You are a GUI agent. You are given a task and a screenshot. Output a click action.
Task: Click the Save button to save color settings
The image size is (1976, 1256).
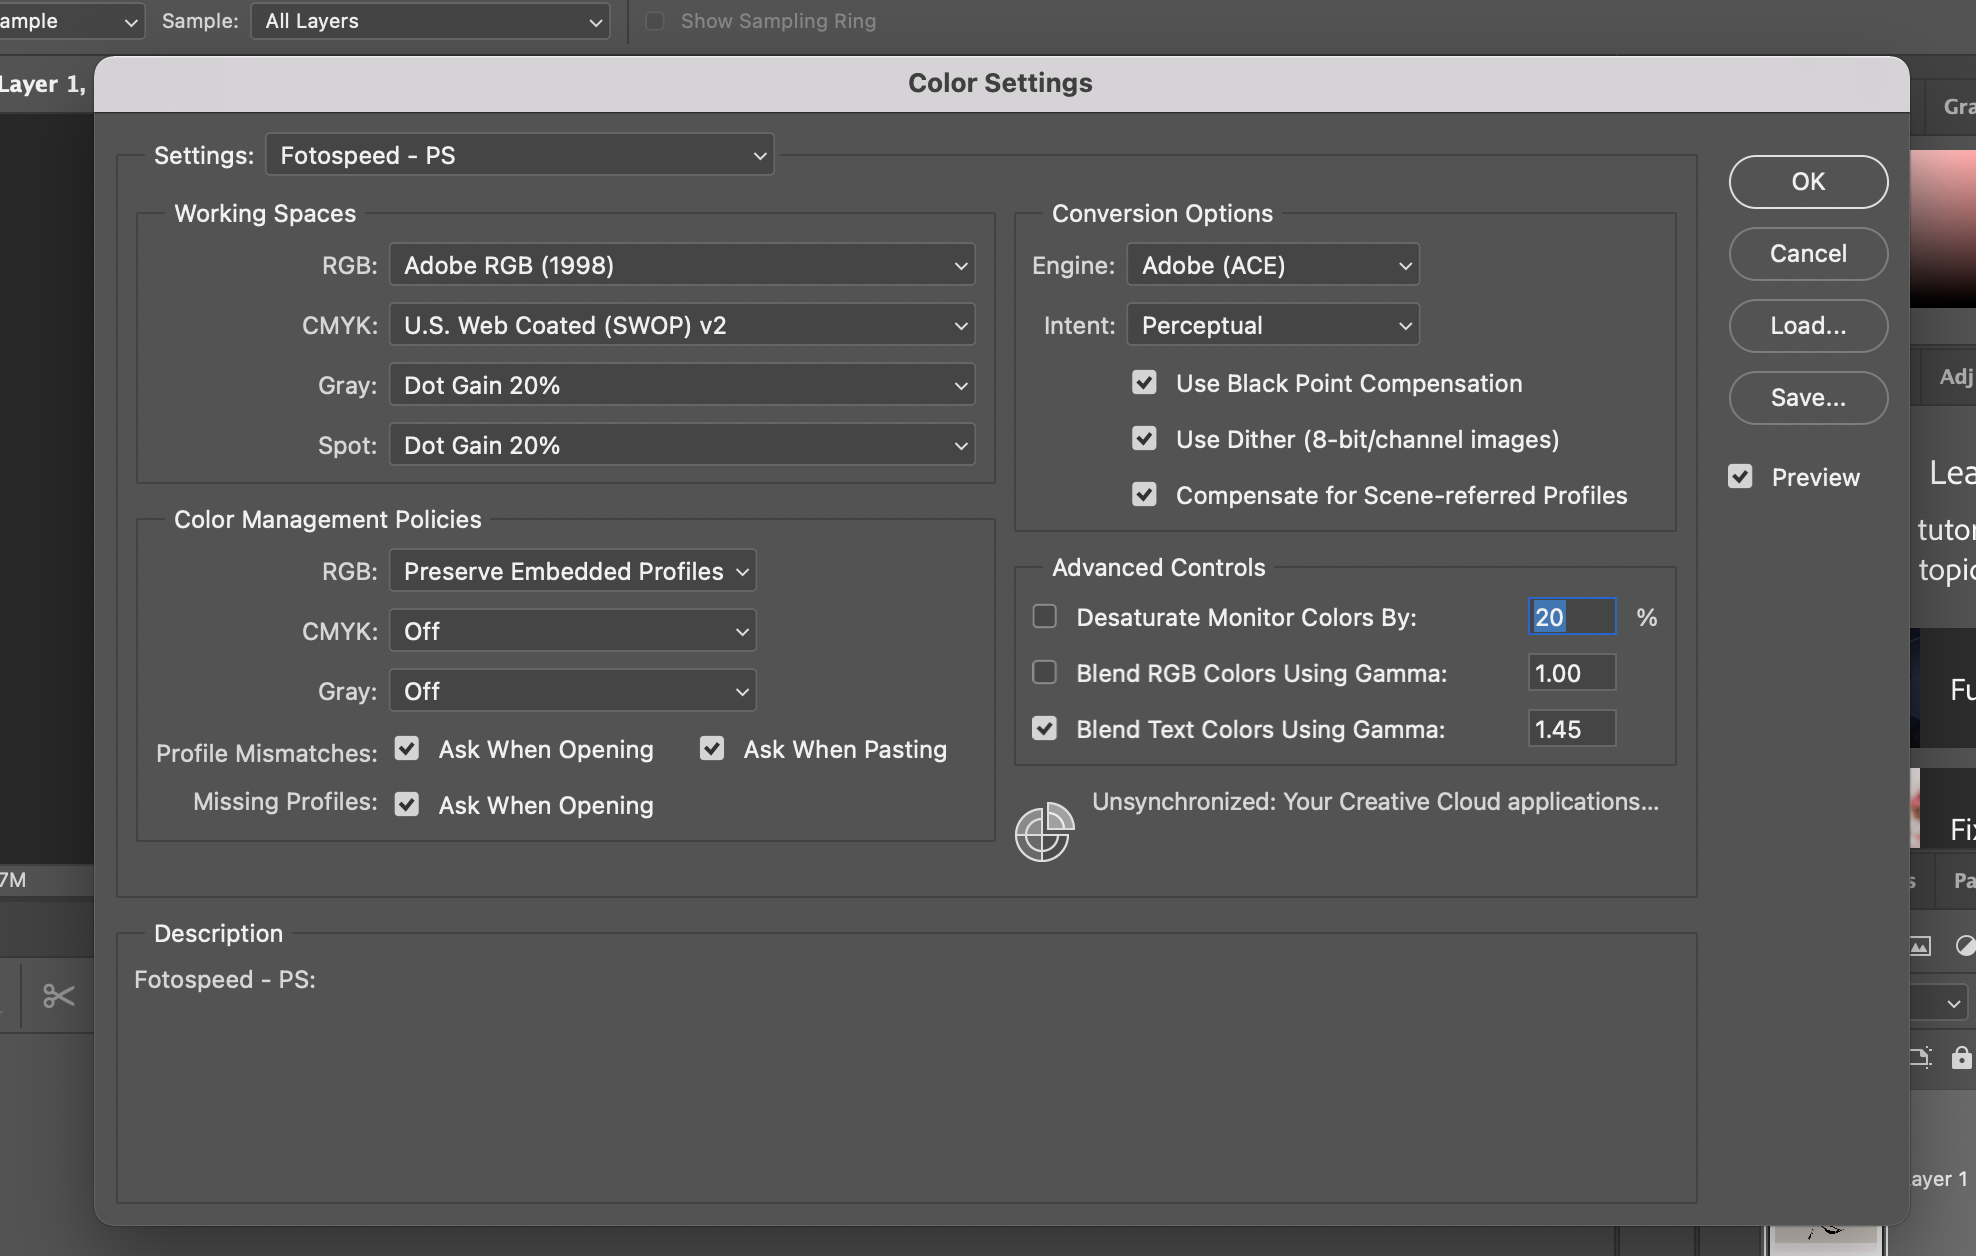point(1807,398)
